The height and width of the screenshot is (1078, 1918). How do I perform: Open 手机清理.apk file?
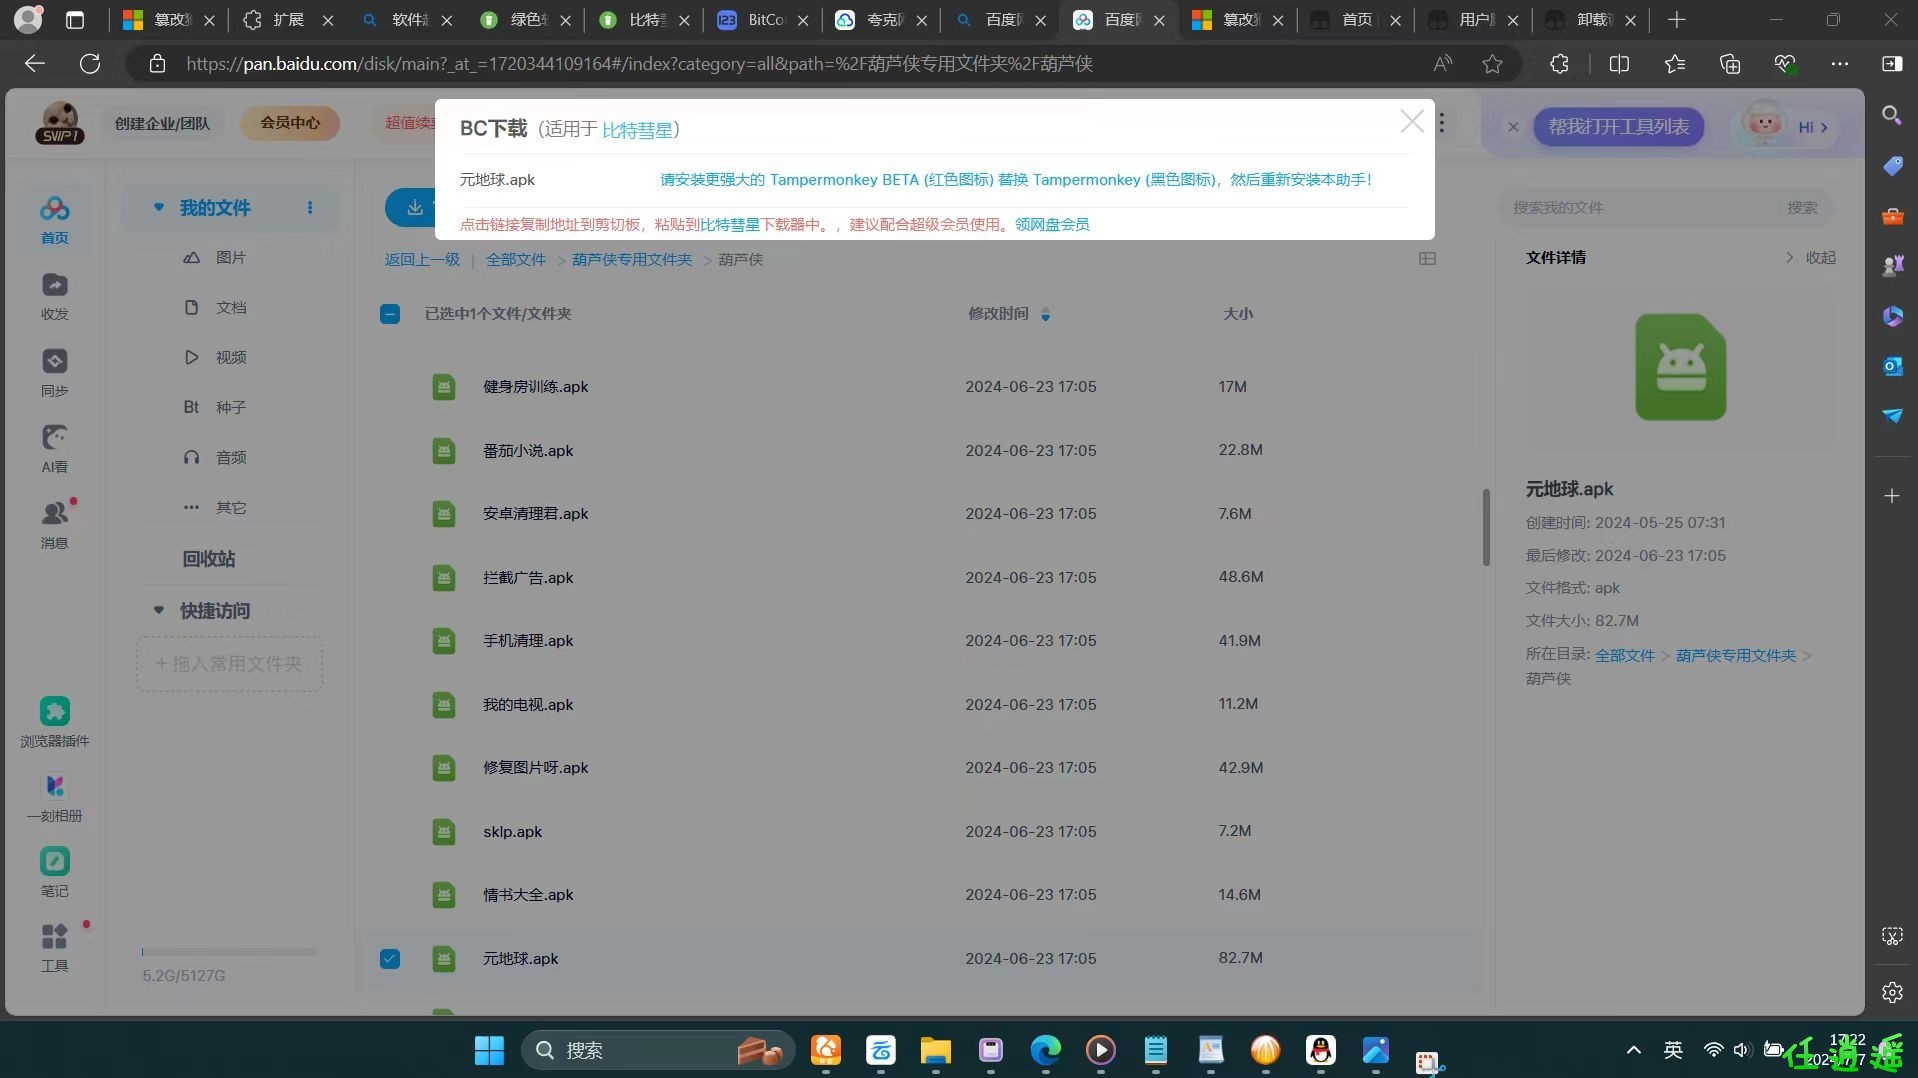528,641
